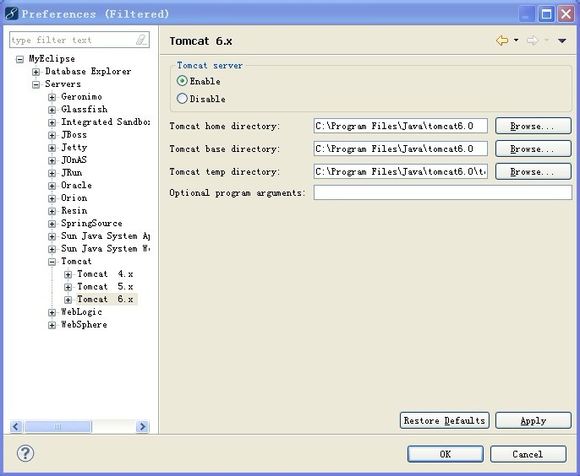Select the WebLogic tree item
Screen dimensions: 580x476
(x=81, y=312)
